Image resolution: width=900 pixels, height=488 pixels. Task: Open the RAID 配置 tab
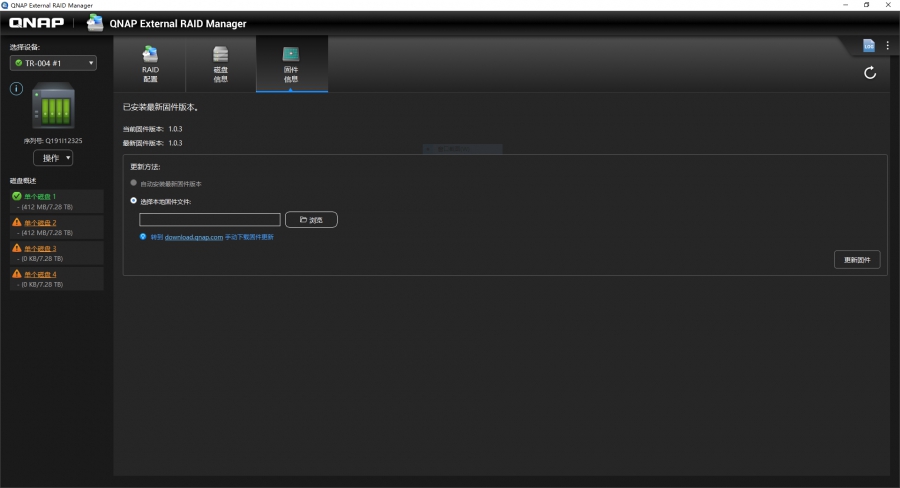[150, 63]
